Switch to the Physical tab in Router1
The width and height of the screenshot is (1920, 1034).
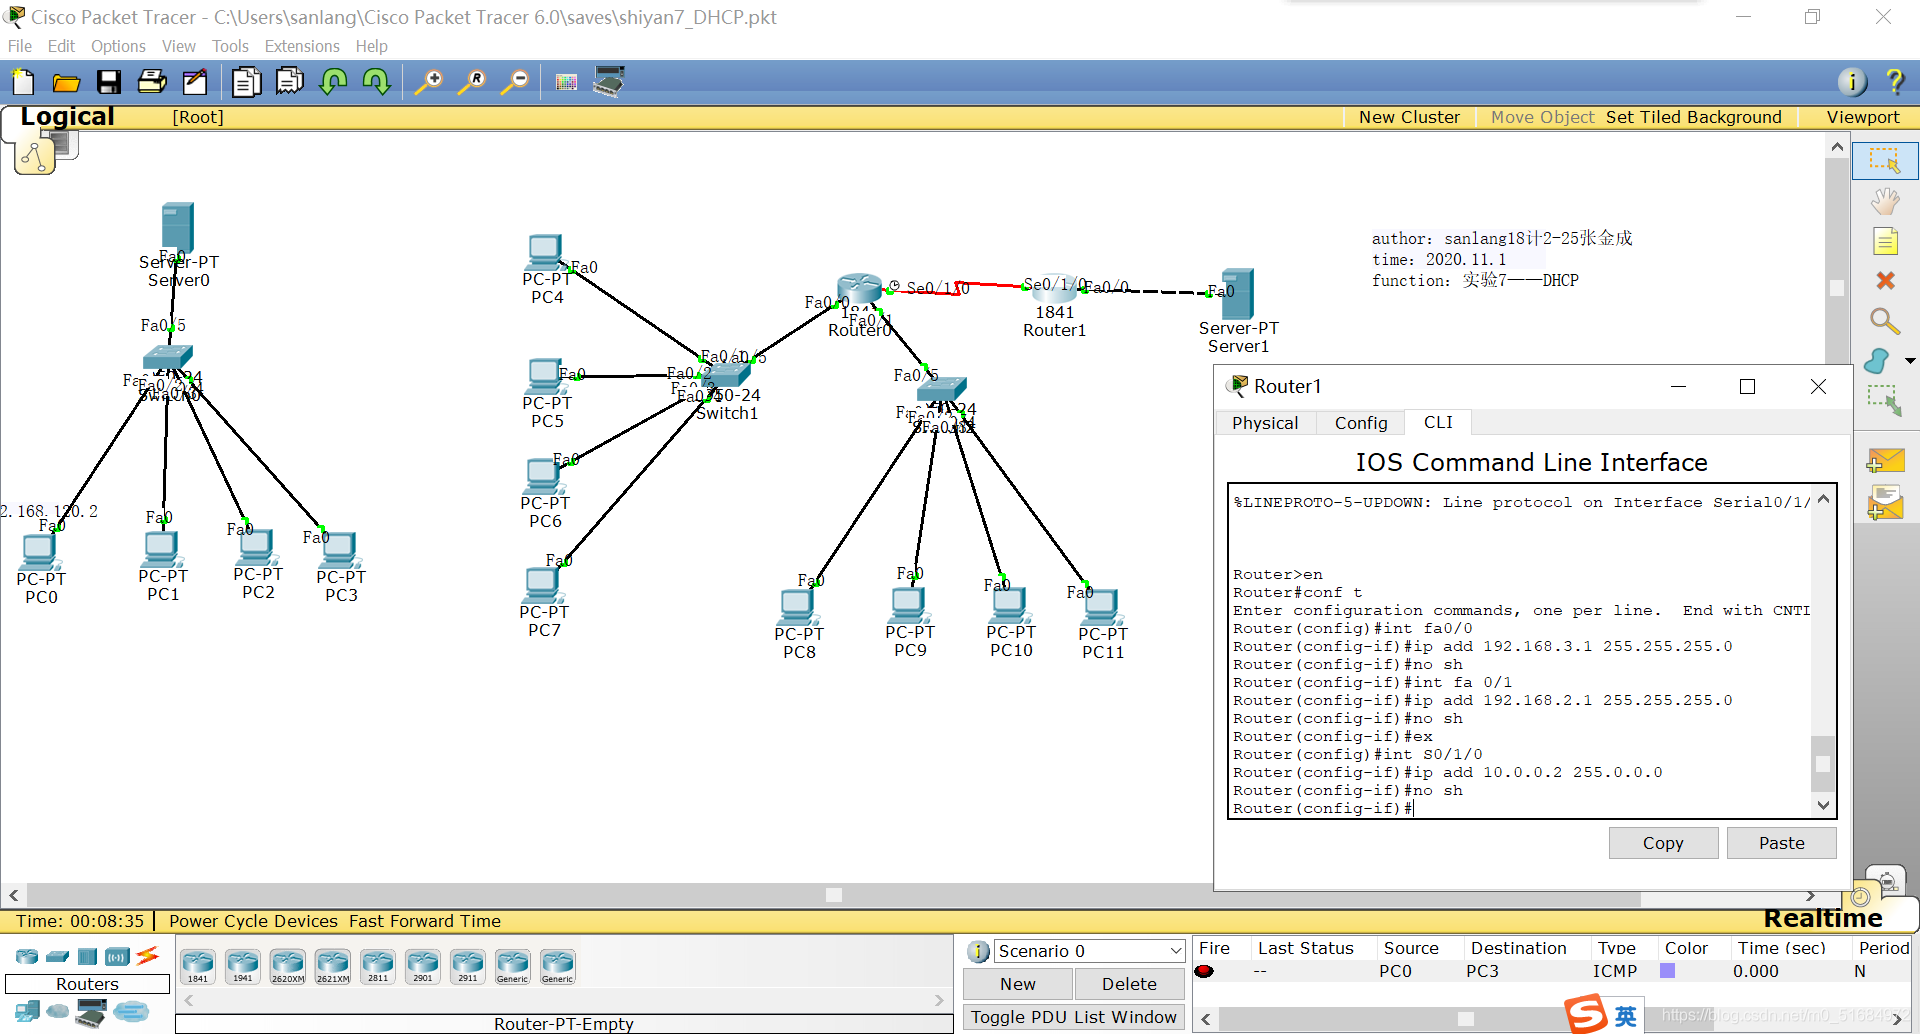[x=1265, y=423]
